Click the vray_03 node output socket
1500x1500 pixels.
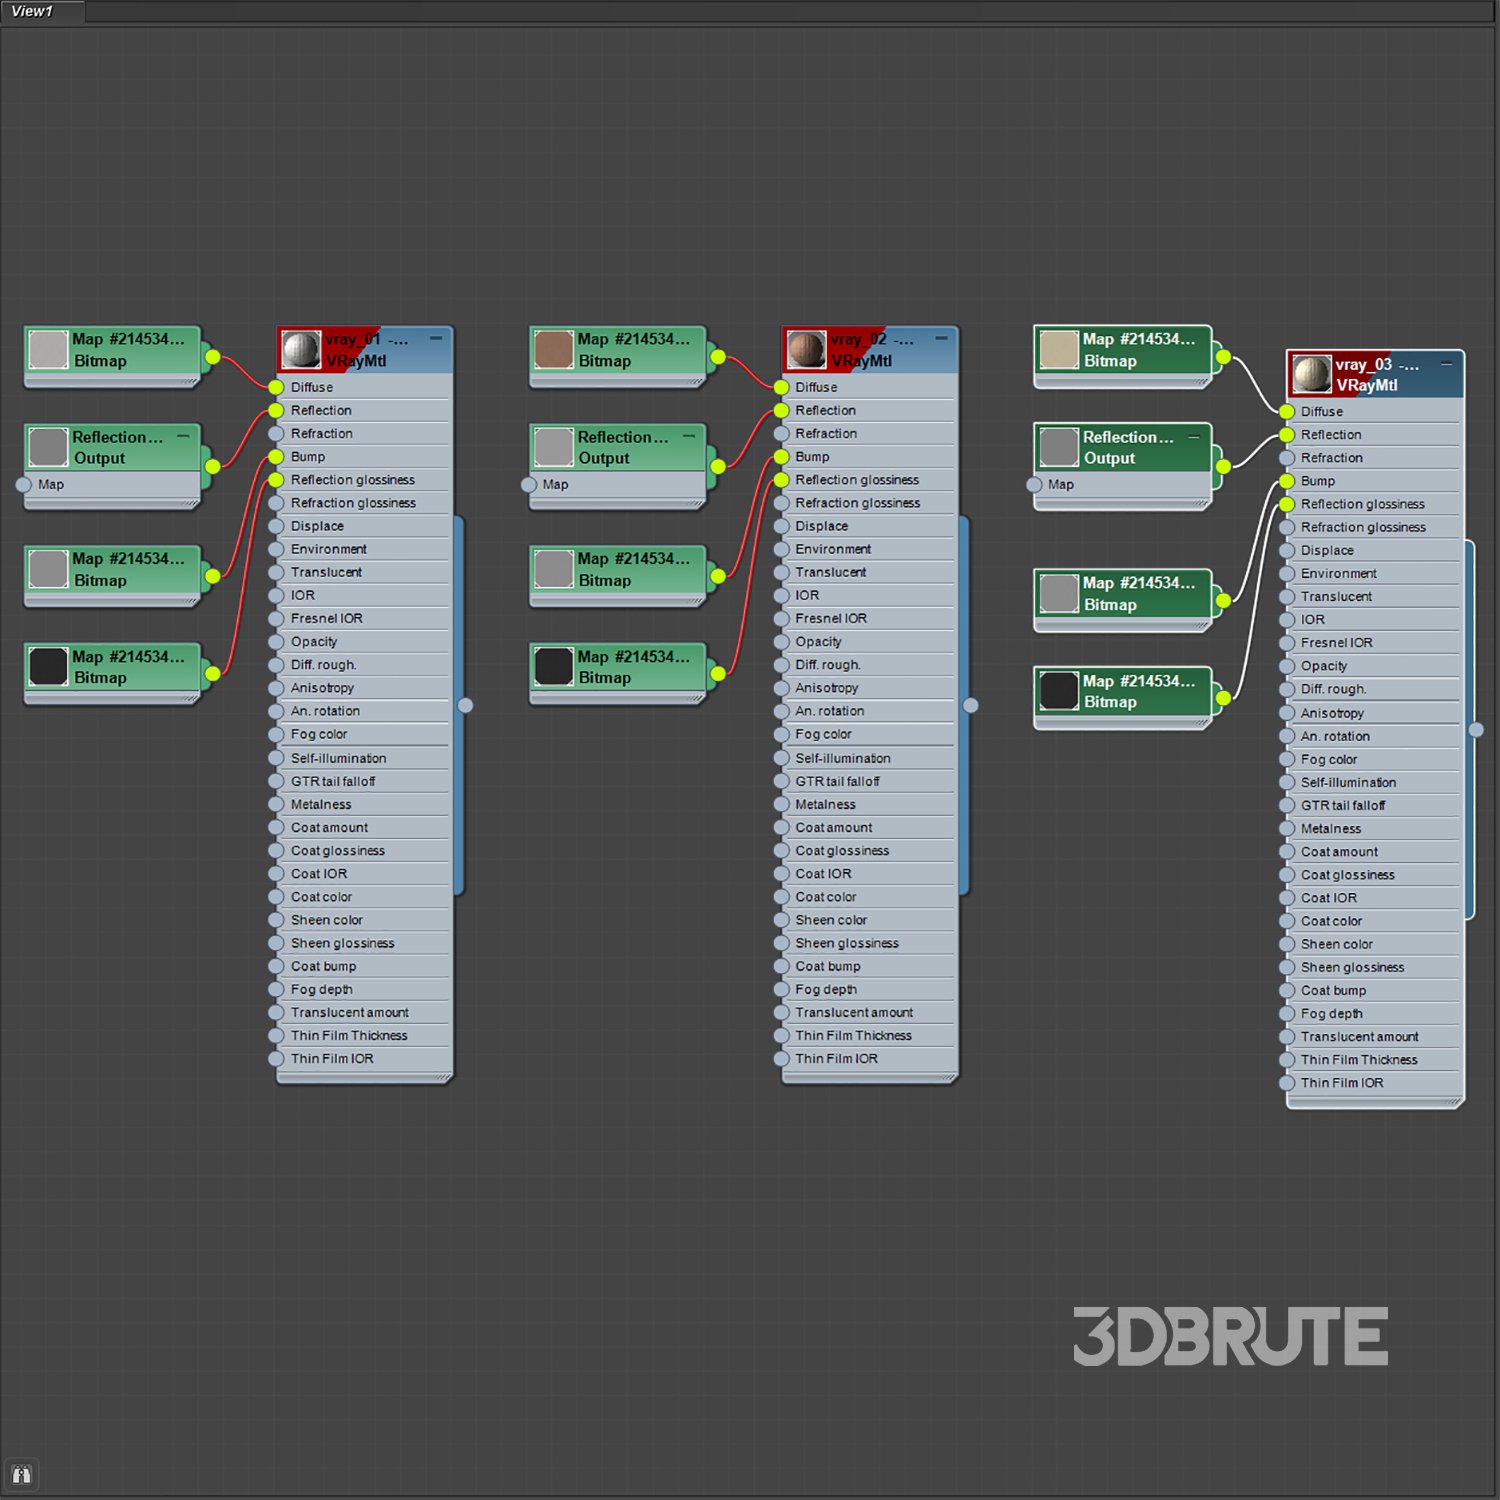1476,730
